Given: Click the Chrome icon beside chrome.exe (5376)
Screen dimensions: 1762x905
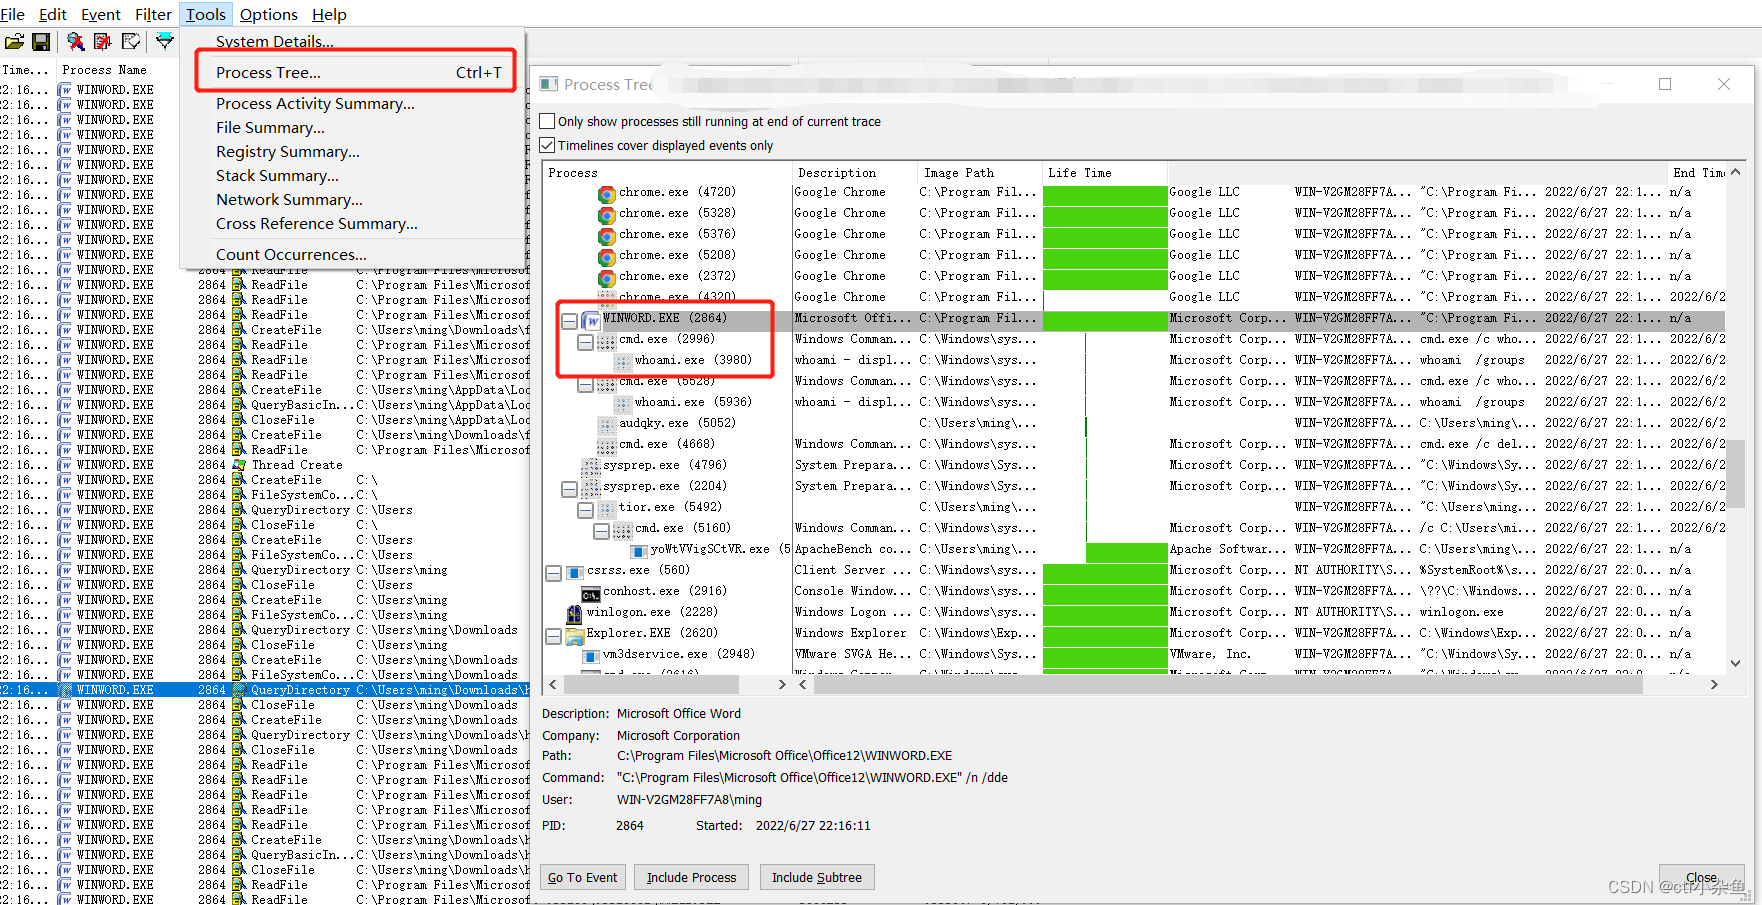Looking at the screenshot, I should (606, 235).
